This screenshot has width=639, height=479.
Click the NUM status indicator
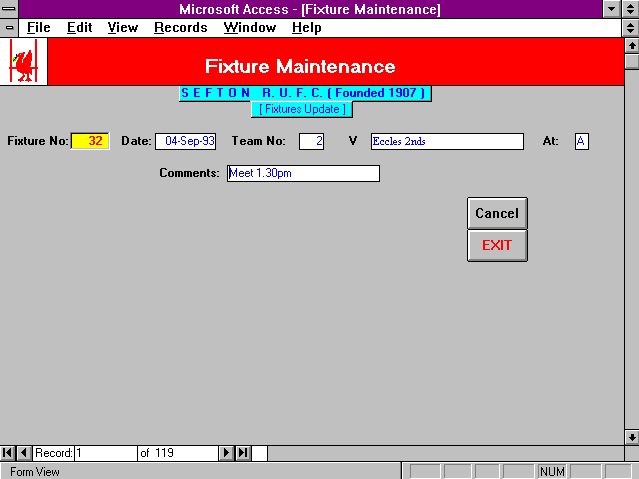coord(552,472)
